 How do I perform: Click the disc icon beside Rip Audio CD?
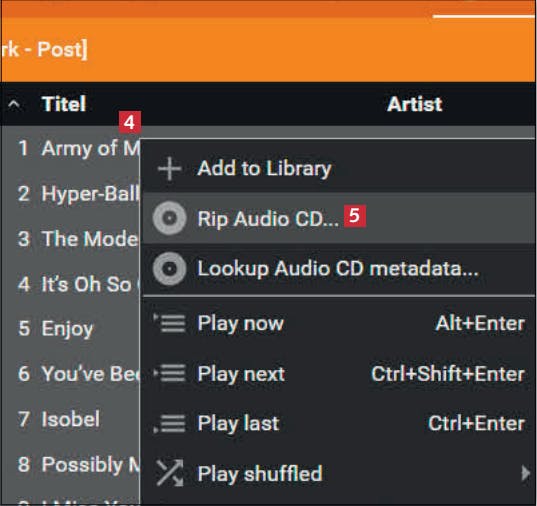tap(170, 218)
